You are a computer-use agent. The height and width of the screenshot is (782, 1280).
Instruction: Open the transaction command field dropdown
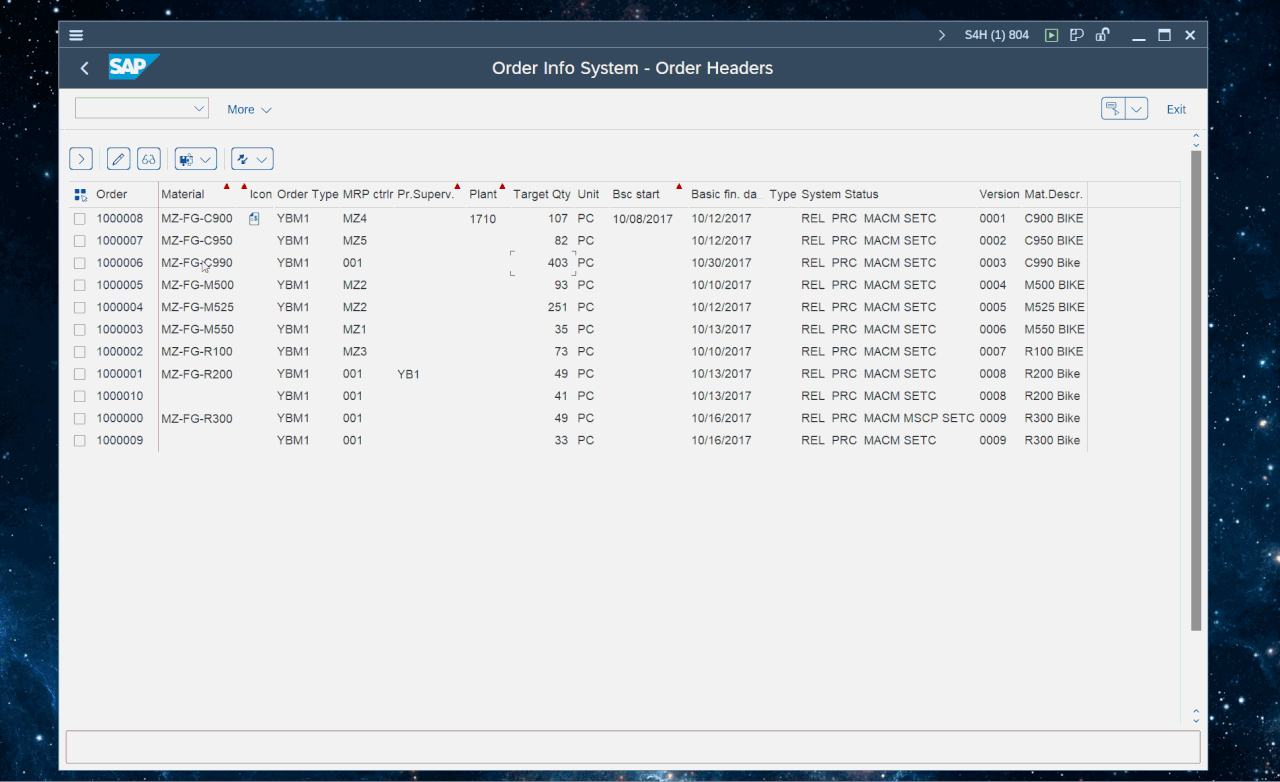[x=198, y=108]
